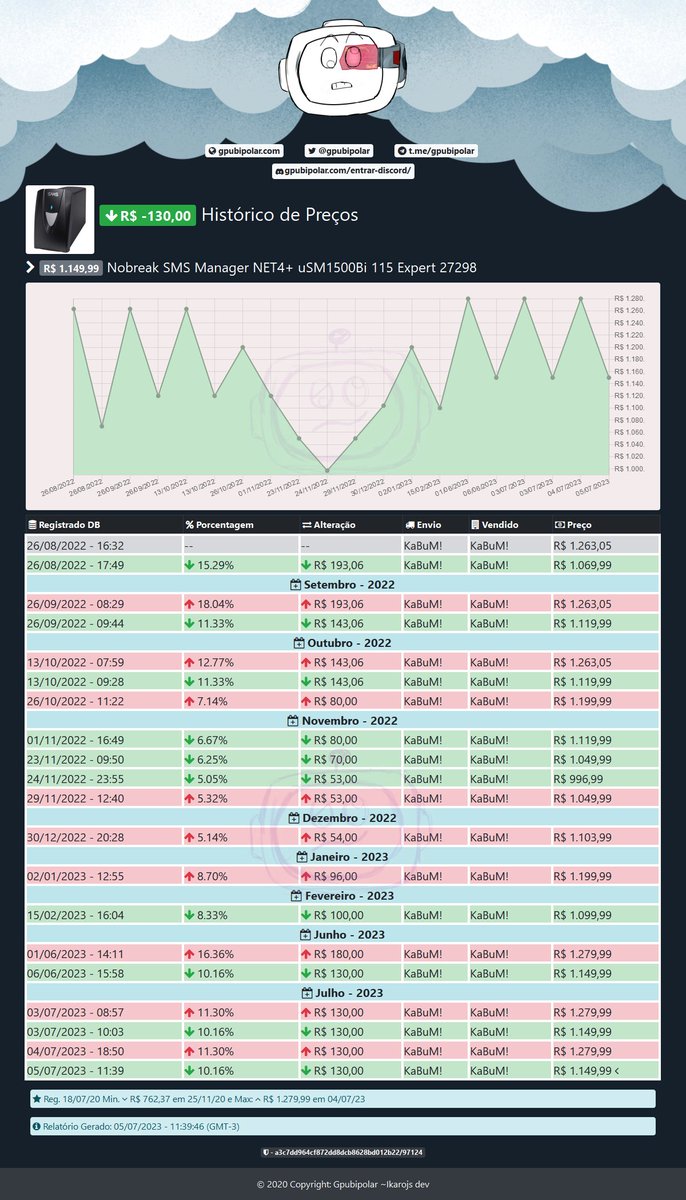Click the star icon in the Reg. summary bar
Viewport: 686px width, 1200px height.
pyautogui.click(x=38, y=1099)
